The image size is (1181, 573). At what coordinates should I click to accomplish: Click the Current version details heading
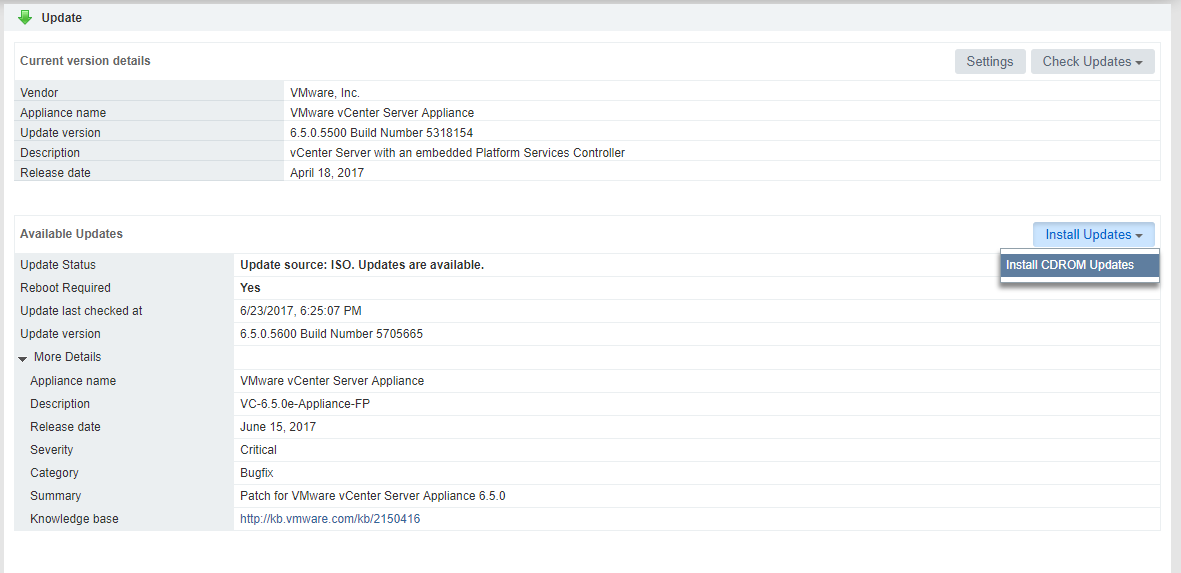85,61
